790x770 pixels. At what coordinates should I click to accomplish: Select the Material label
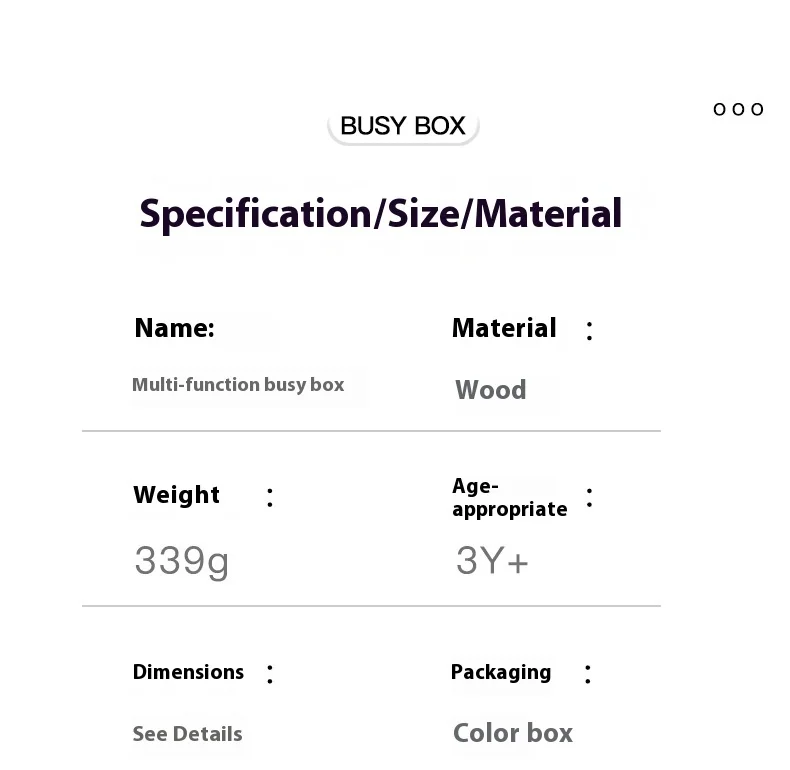pos(504,328)
